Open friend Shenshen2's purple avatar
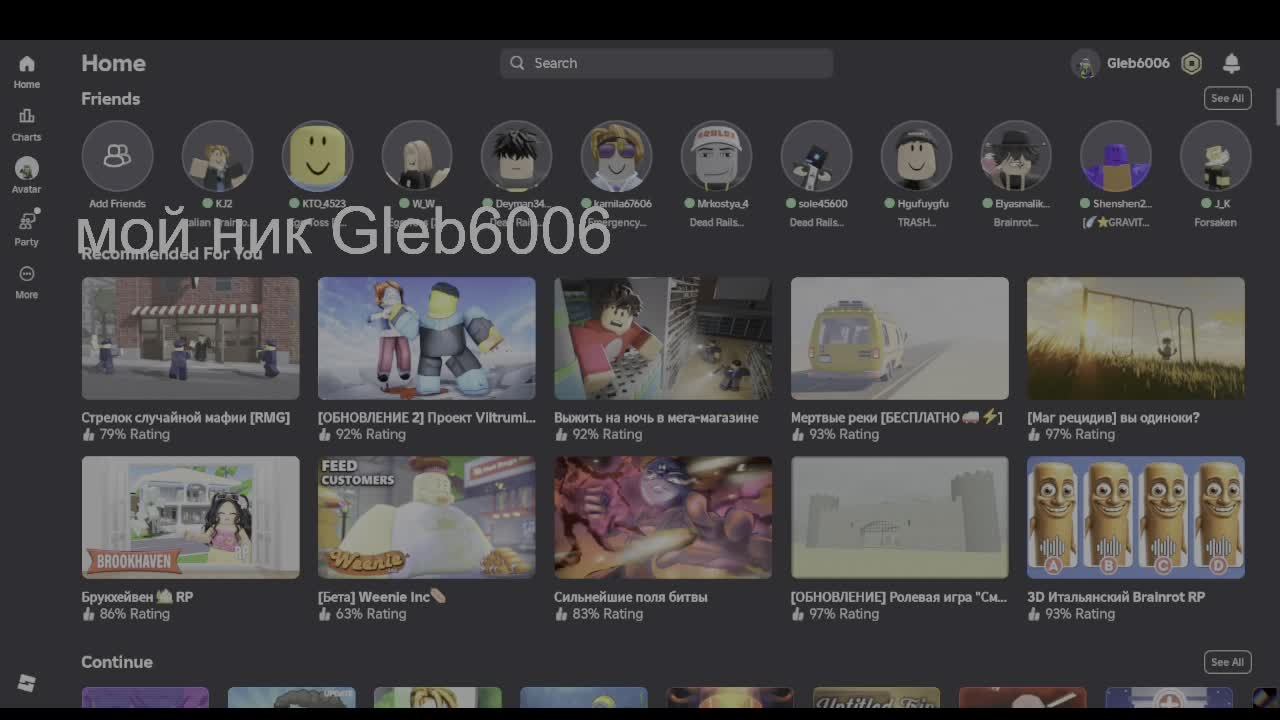The height and width of the screenshot is (720, 1280). pos(1116,156)
